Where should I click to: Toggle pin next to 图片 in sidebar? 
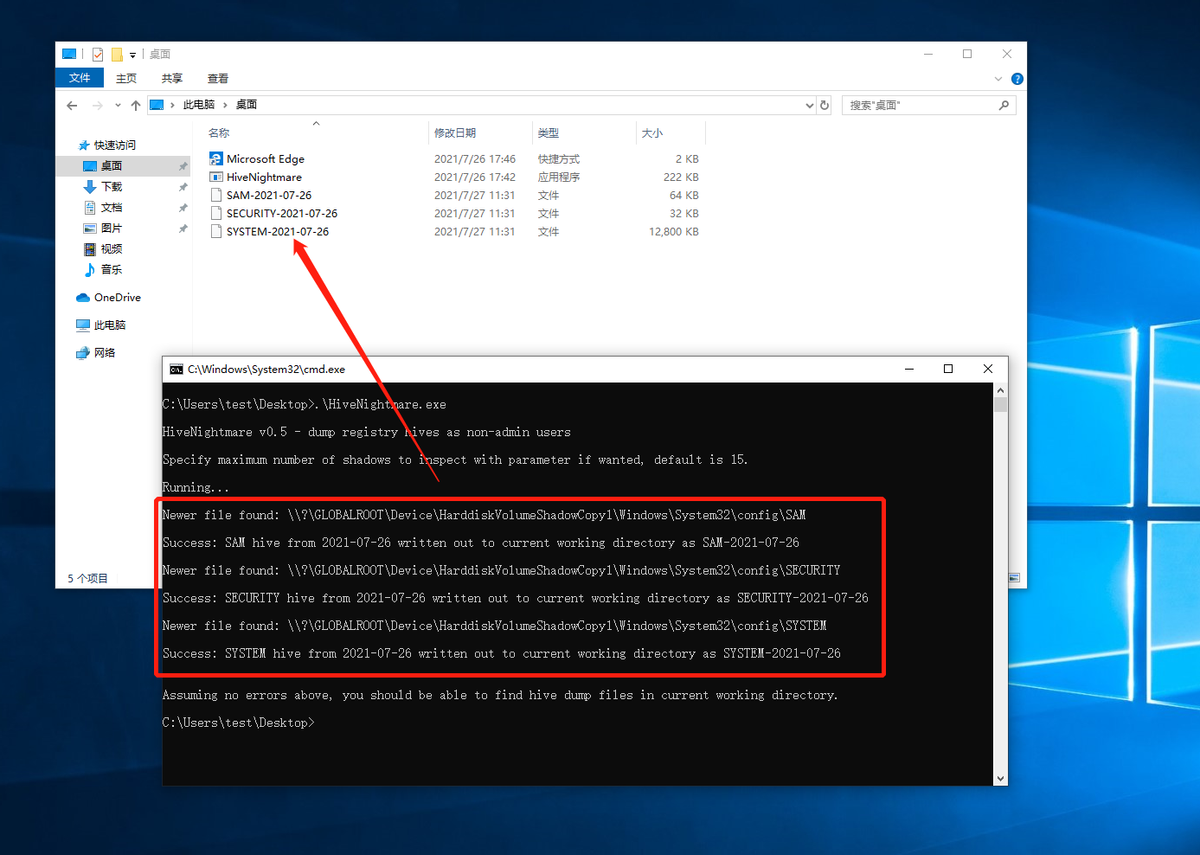(x=183, y=229)
